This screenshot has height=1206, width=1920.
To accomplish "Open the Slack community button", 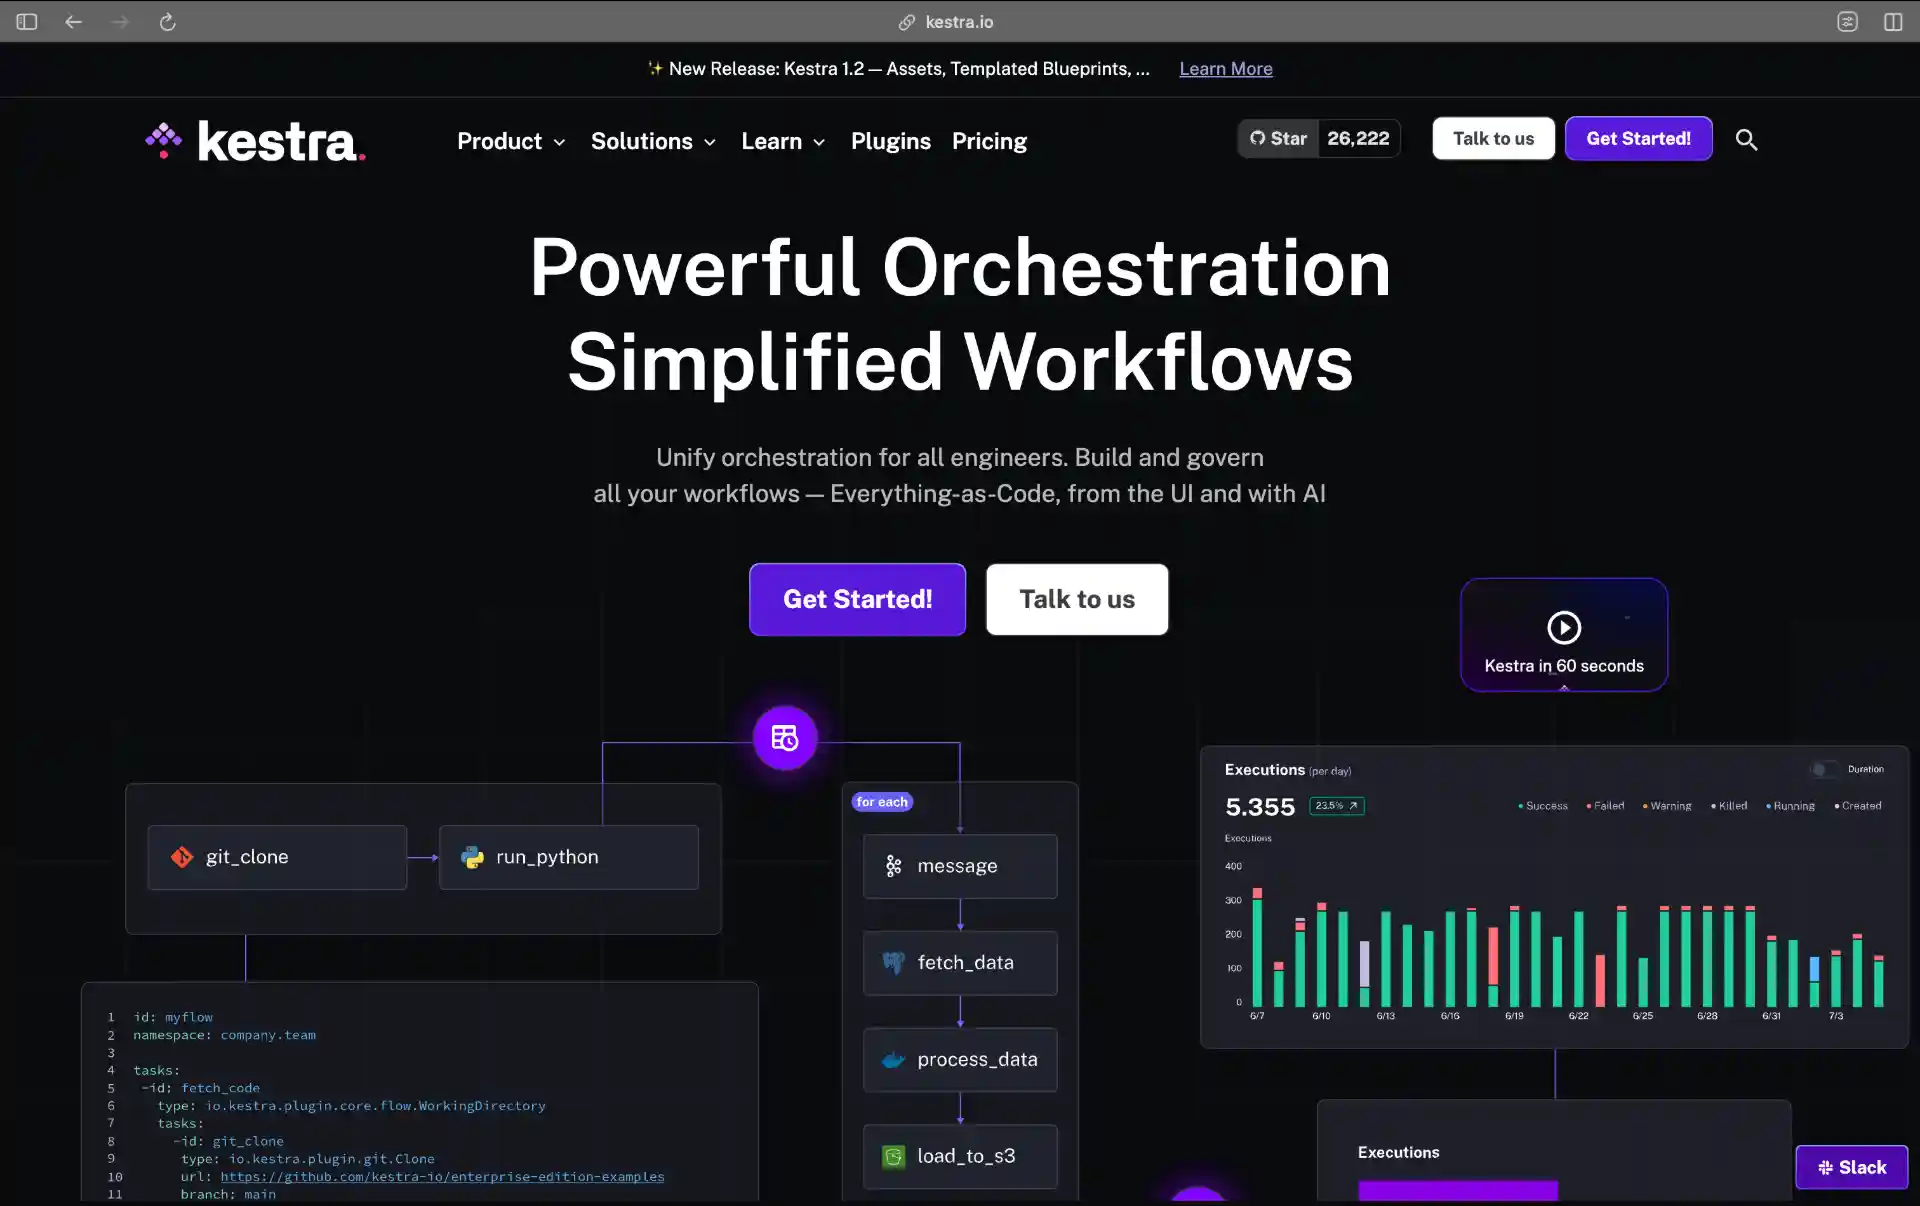I will click(x=1852, y=1167).
